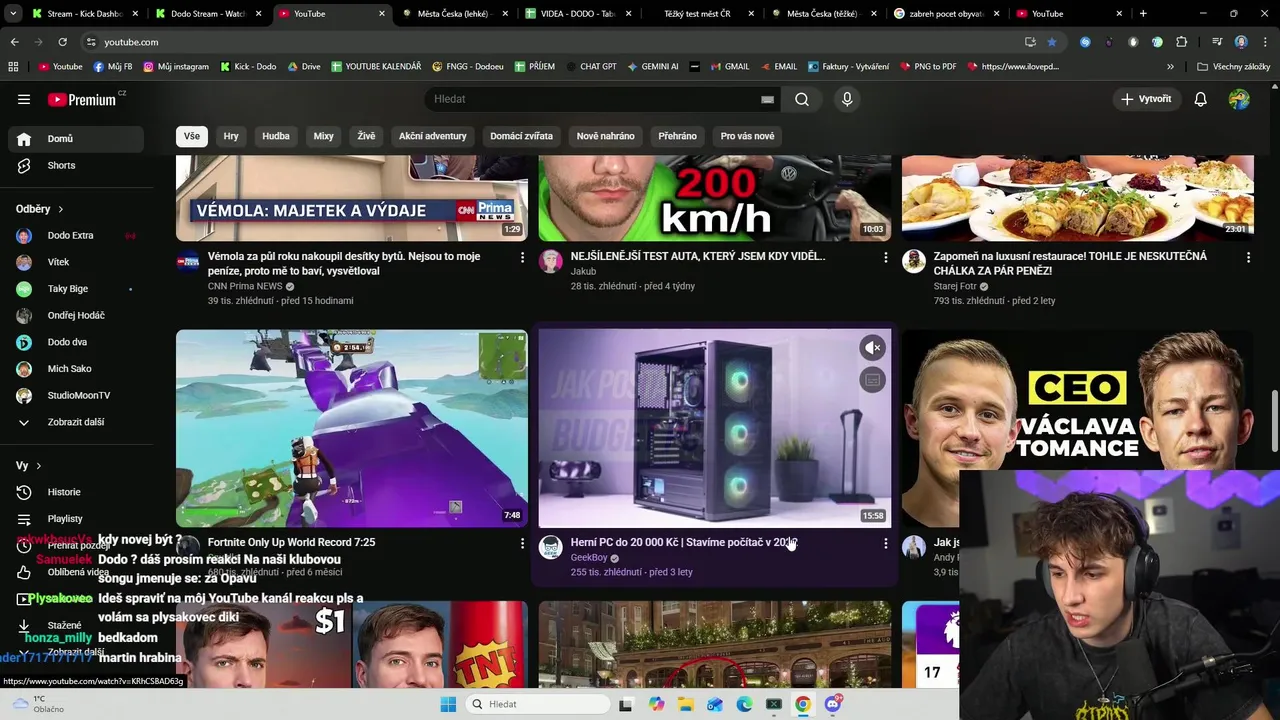Image resolution: width=1280 pixels, height=720 pixels.
Task: Open the browser tab search dropdown
Action: [x=12, y=14]
